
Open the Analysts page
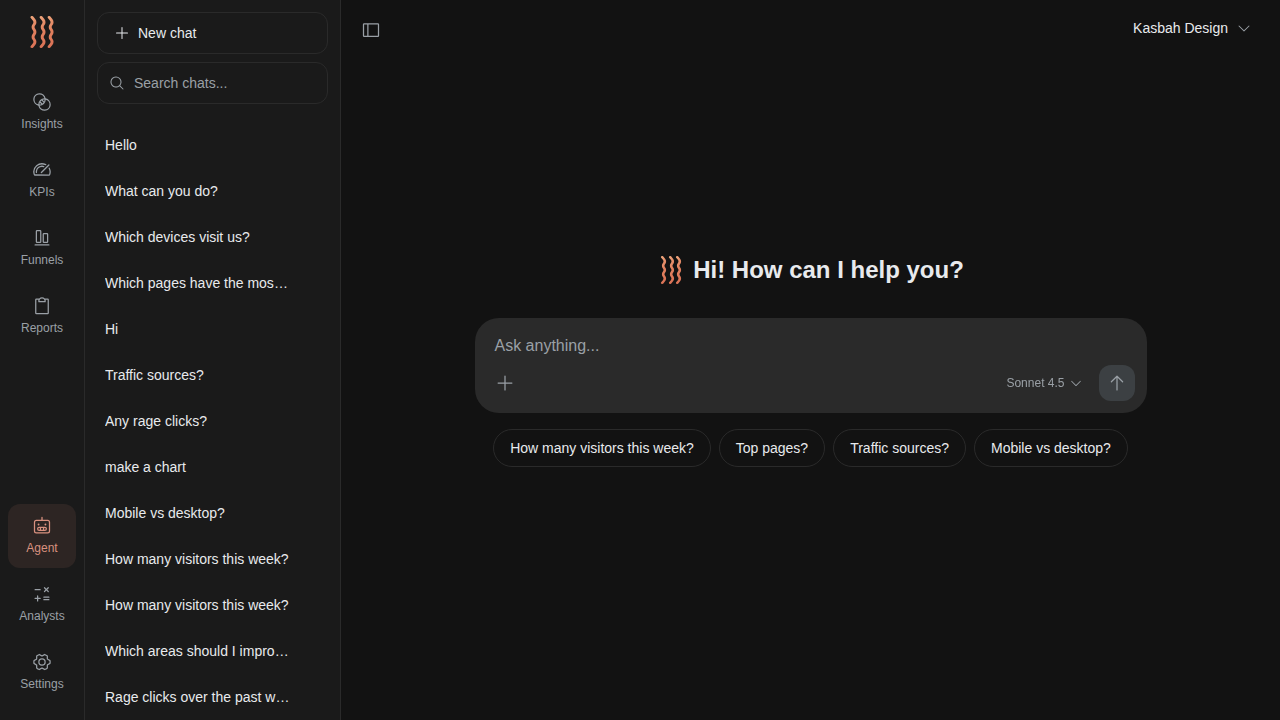42,603
